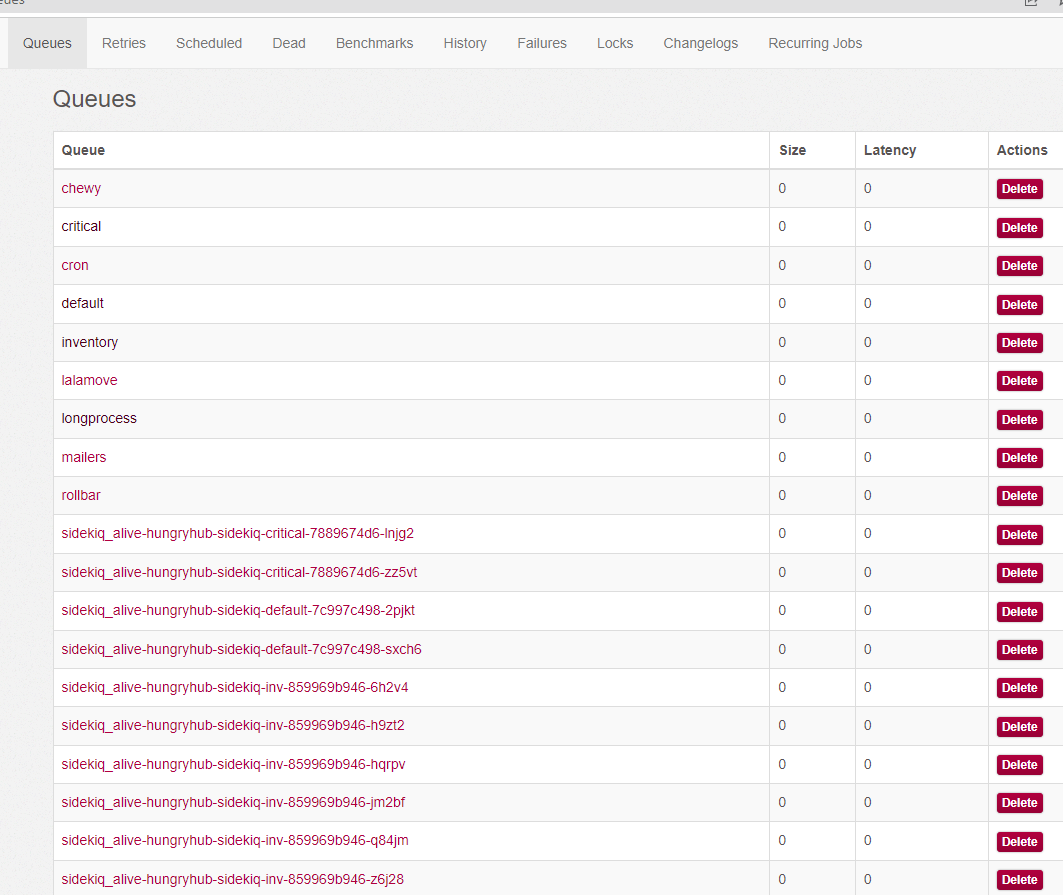This screenshot has width=1063, height=895.
Task: Open the rollbar queue link
Action: point(81,495)
